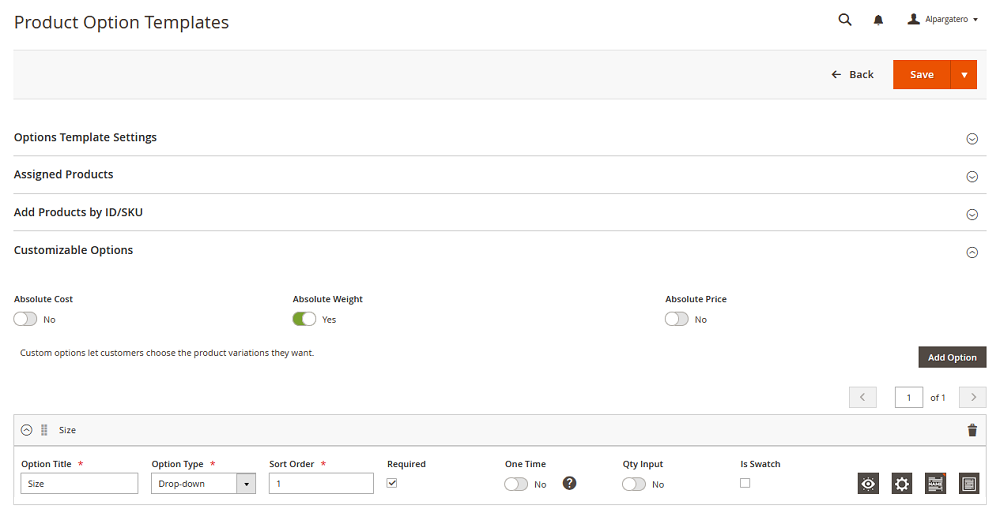Screen dimensions: 1000x525
Task: Click the help question mark near One Time
Action: tap(569, 484)
